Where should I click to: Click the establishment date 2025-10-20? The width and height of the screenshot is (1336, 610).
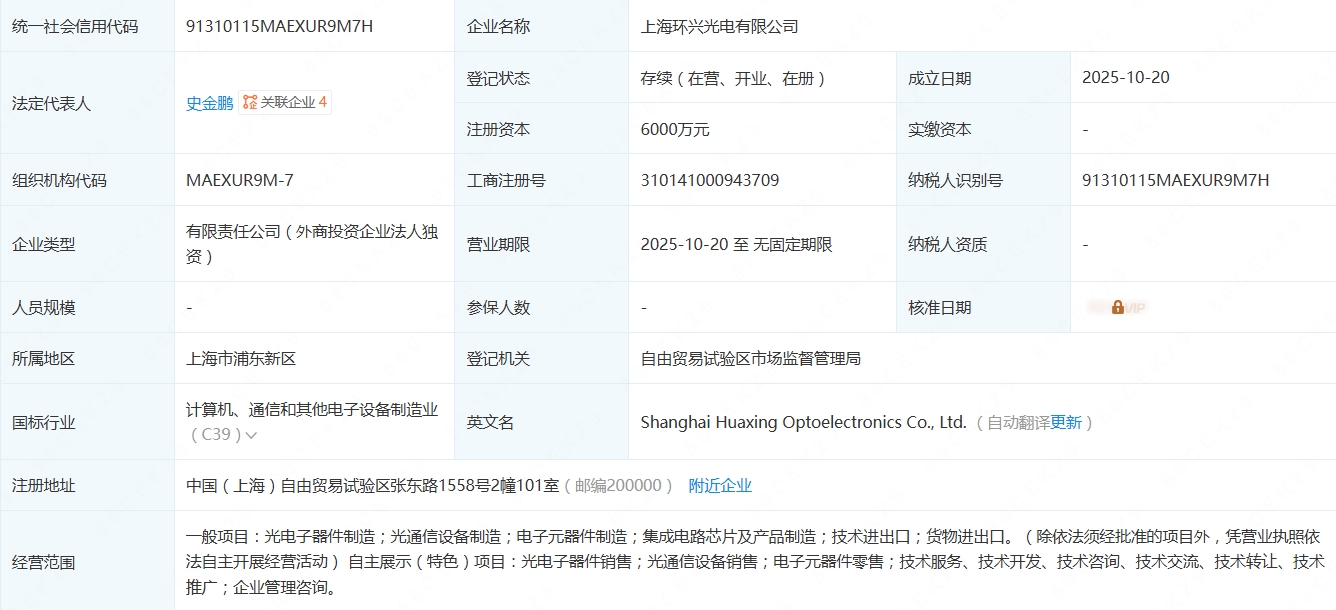pos(1125,78)
